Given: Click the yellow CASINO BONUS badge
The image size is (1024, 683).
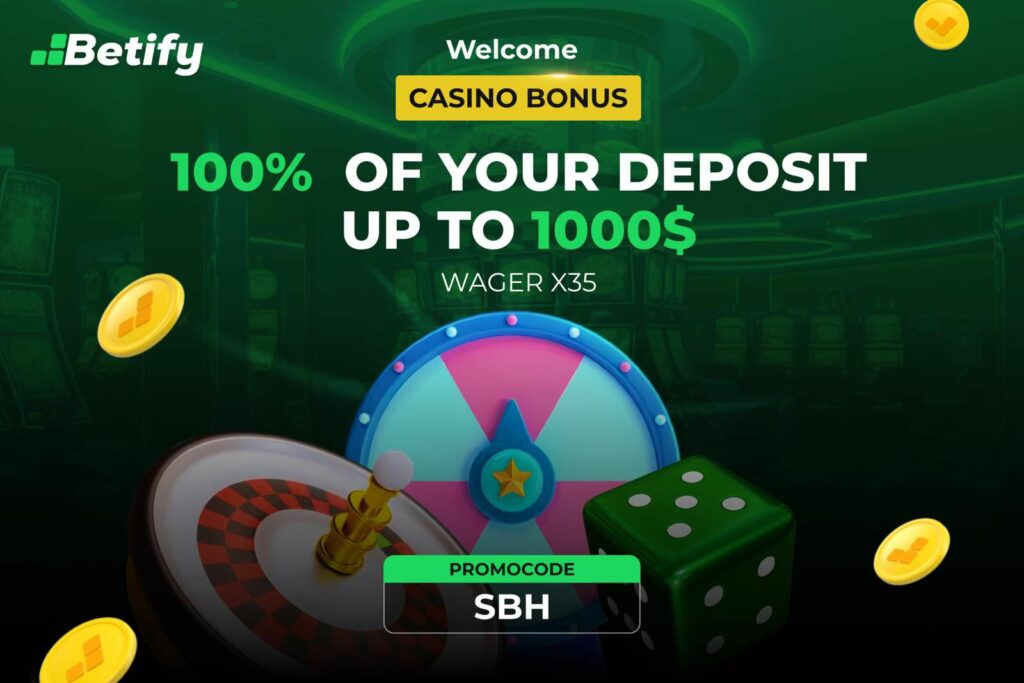Looking at the screenshot, I should (518, 98).
